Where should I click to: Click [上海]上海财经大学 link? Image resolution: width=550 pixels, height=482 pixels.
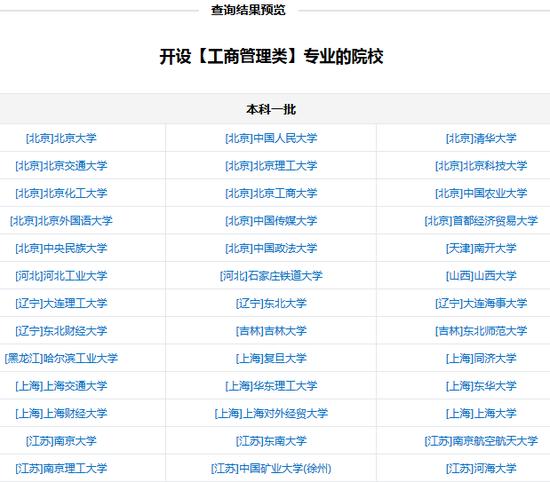pyautogui.click(x=61, y=413)
